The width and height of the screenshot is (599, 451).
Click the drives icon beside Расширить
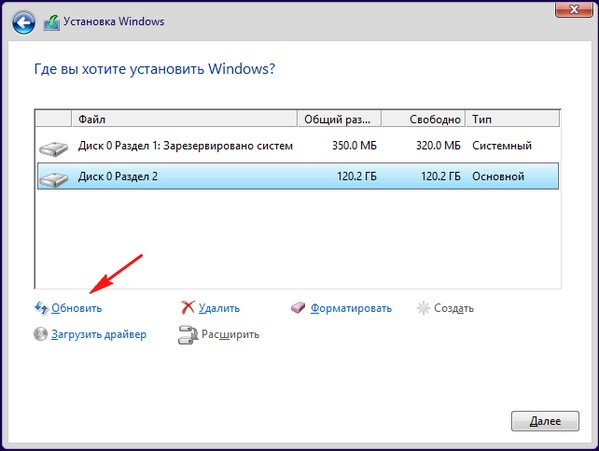click(188, 335)
